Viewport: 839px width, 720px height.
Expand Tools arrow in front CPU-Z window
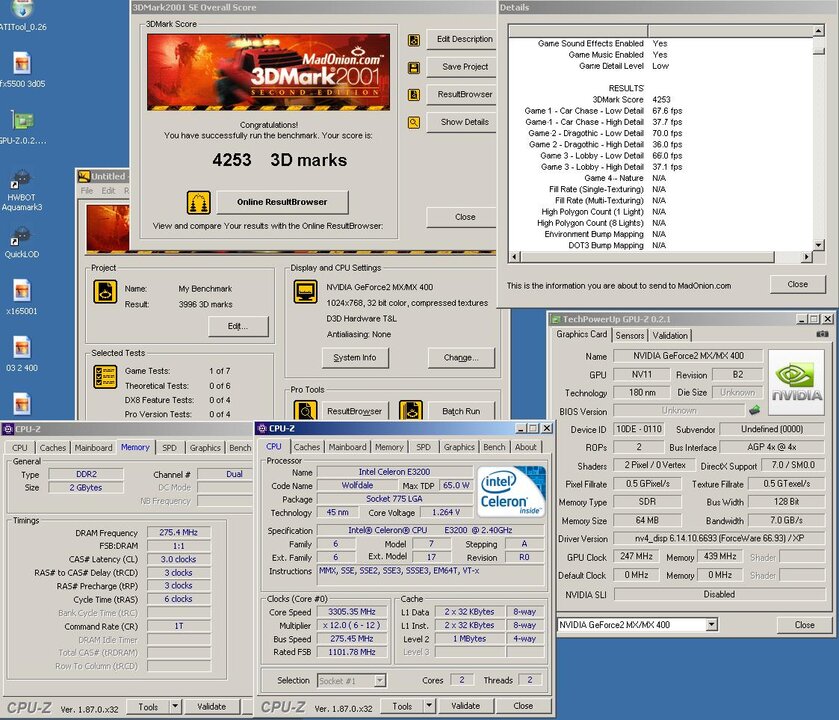429,706
